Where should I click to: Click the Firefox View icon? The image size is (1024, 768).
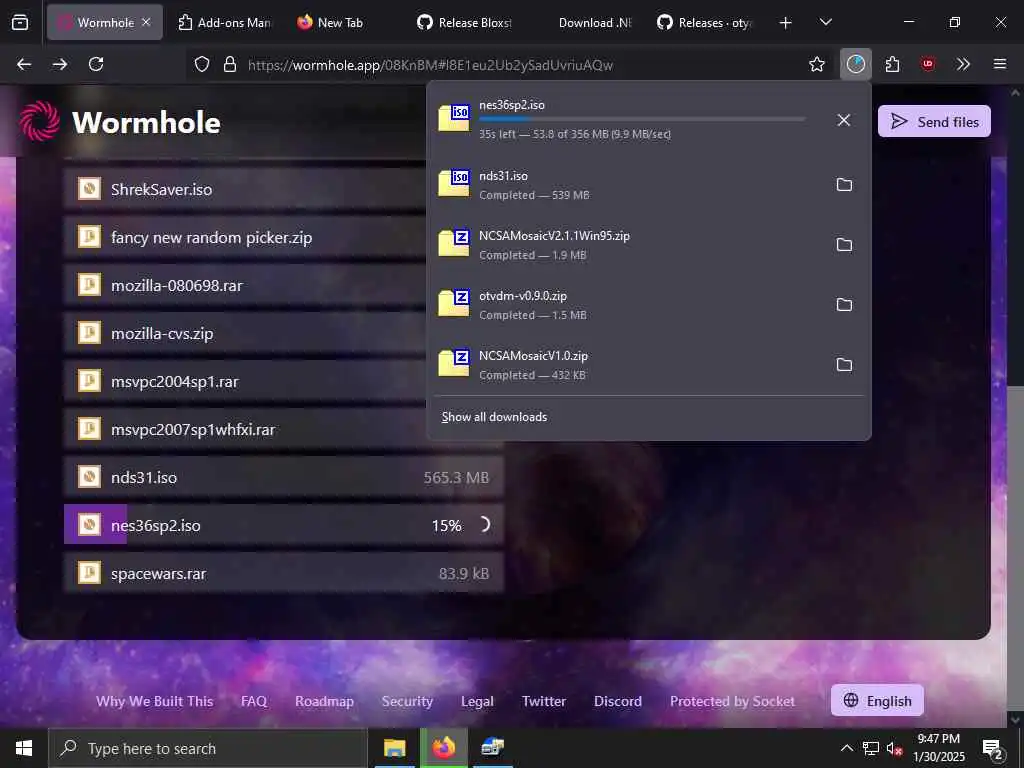click(20, 22)
